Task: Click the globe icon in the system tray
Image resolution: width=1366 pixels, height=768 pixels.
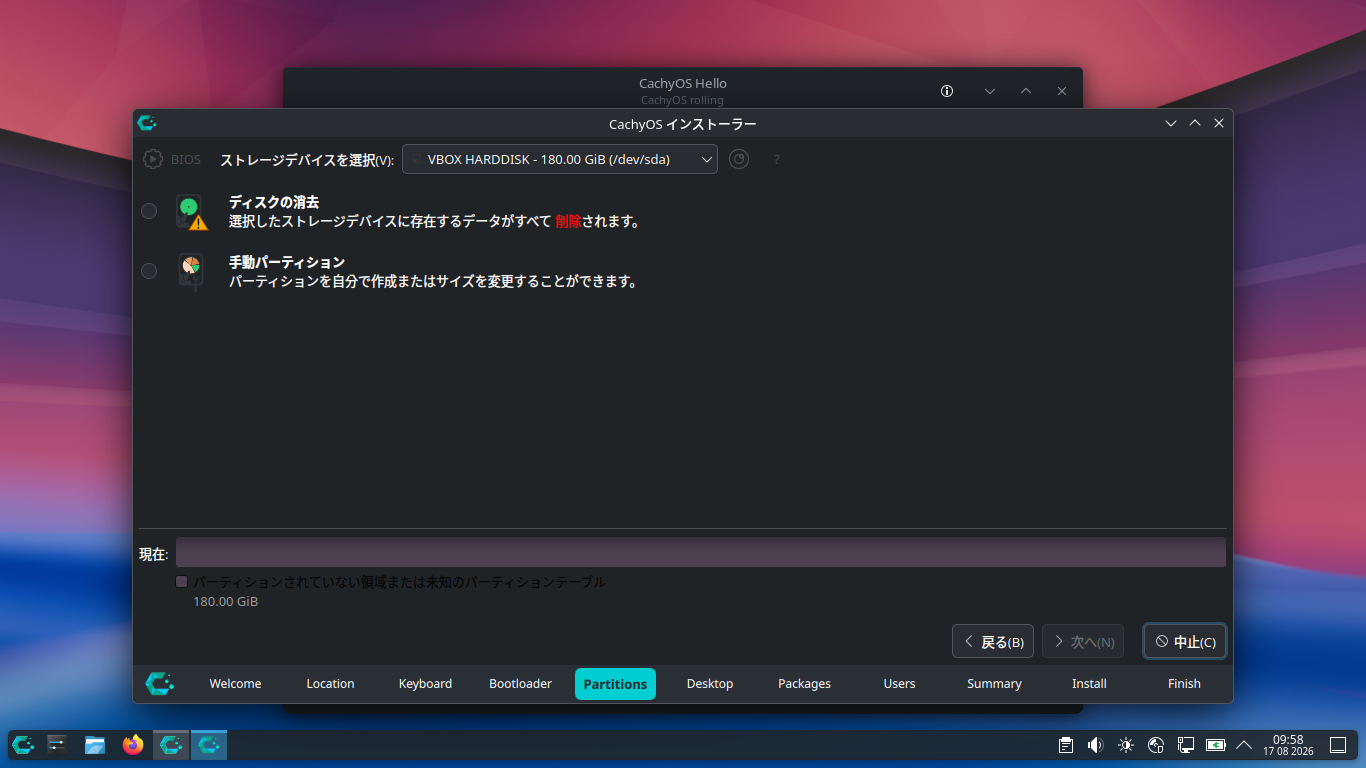Action: [1156, 745]
